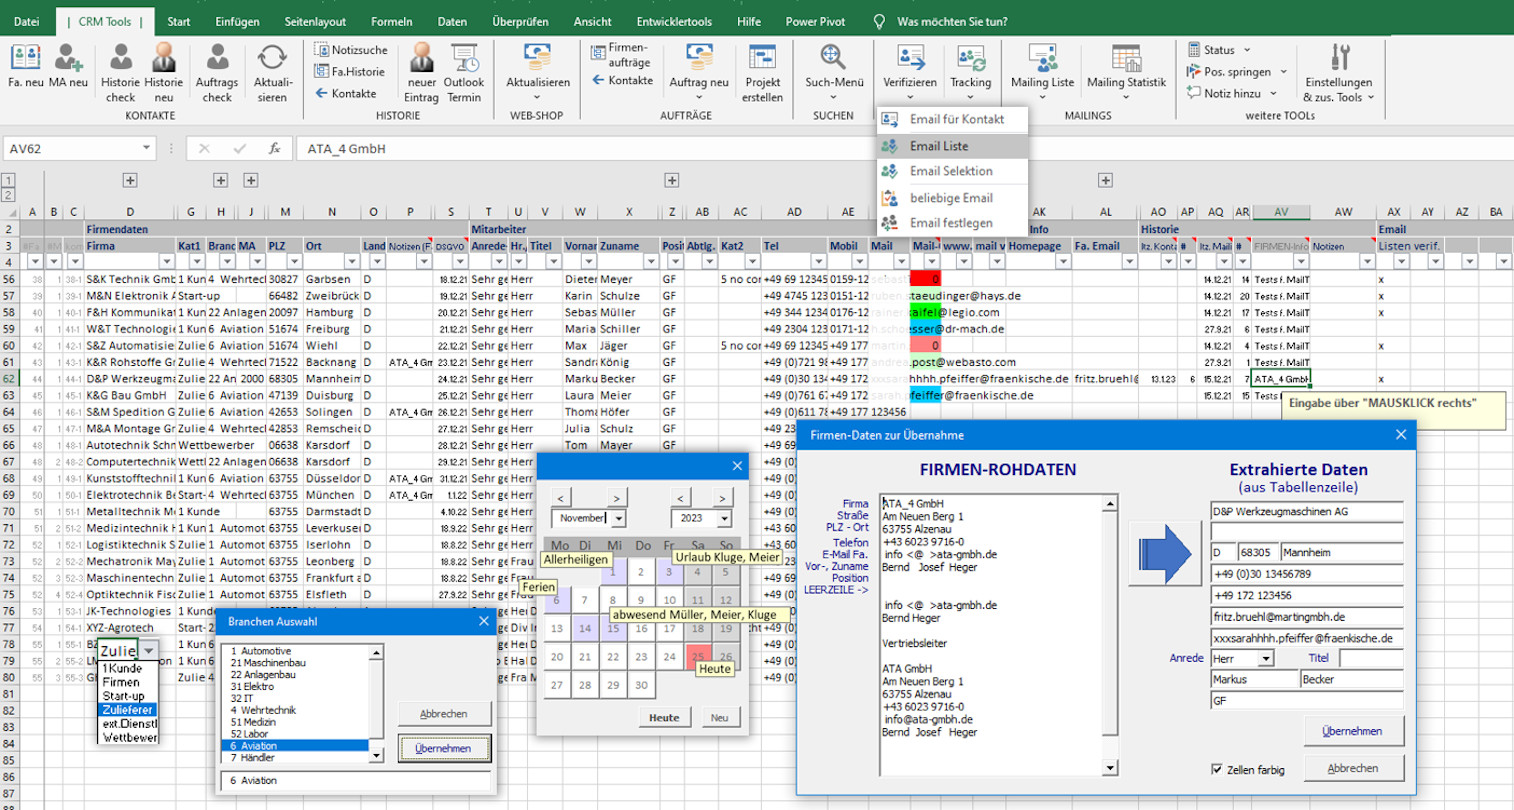Click the red Mail cell in row 56

[x=926, y=279]
